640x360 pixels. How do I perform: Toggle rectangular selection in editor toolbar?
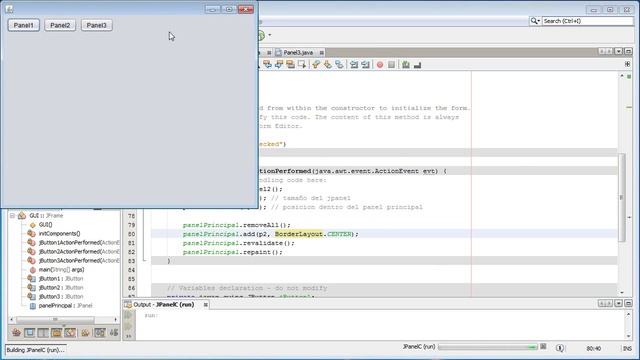(x=302, y=64)
